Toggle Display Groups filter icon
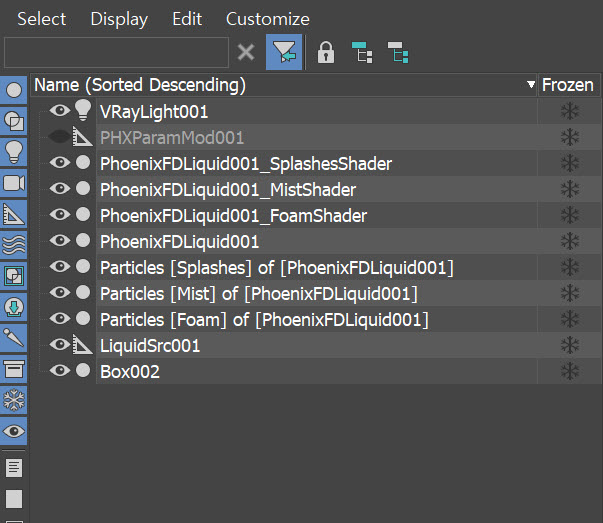Screen dimensions: 603x523 coord(14,276)
